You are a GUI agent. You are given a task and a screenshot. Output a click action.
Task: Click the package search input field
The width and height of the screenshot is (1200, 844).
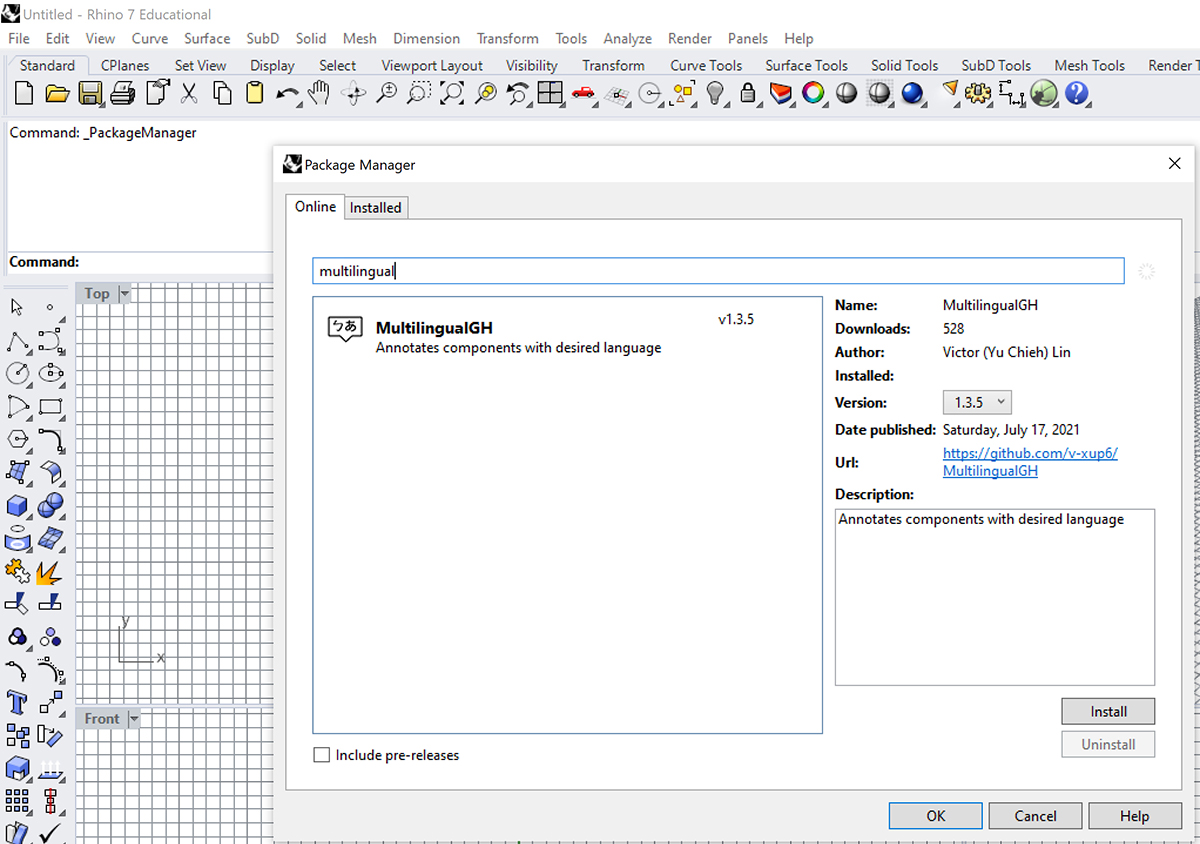tap(718, 271)
